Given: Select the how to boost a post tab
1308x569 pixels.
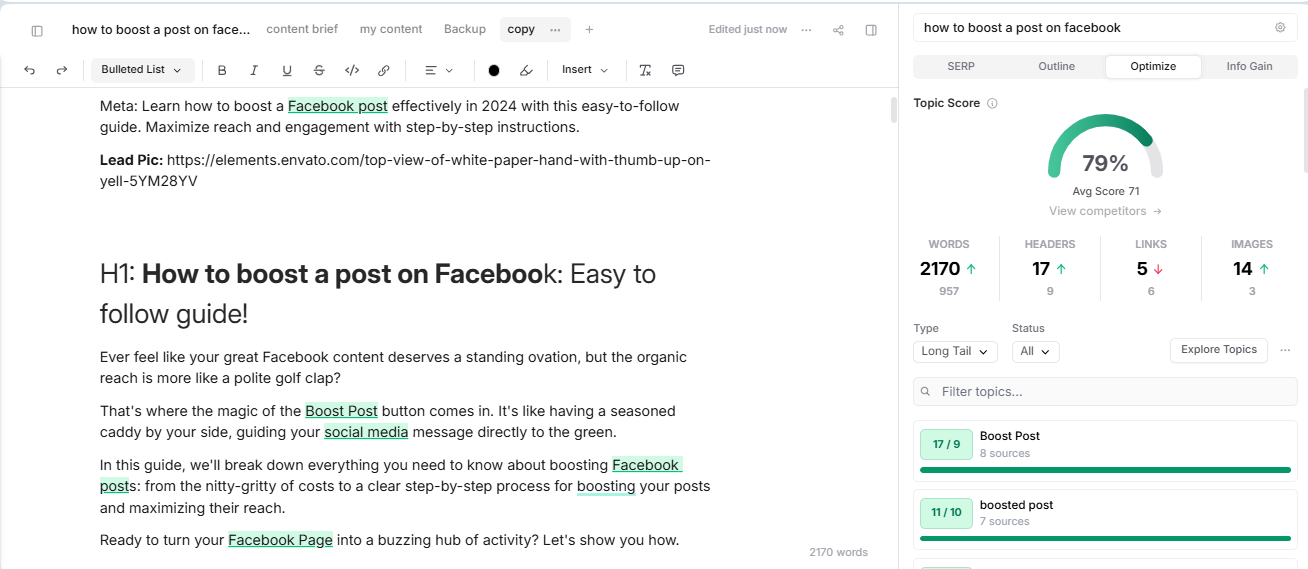Looking at the screenshot, I should coord(161,29).
